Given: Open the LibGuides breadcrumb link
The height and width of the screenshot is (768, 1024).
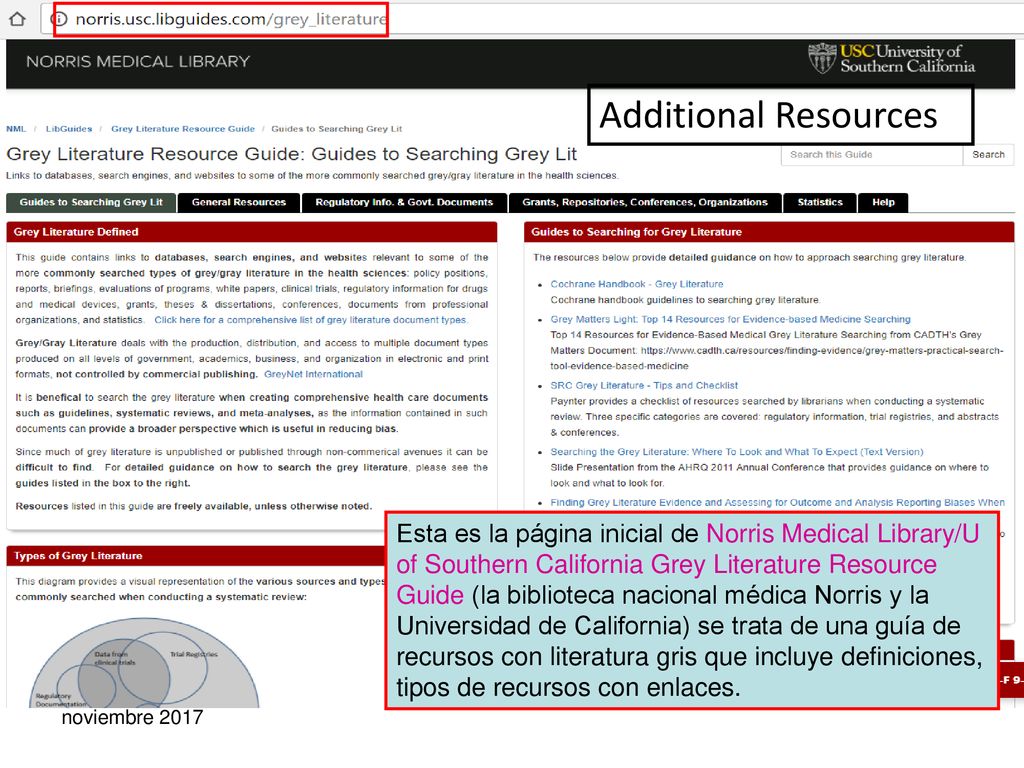Looking at the screenshot, I should 69,129.
